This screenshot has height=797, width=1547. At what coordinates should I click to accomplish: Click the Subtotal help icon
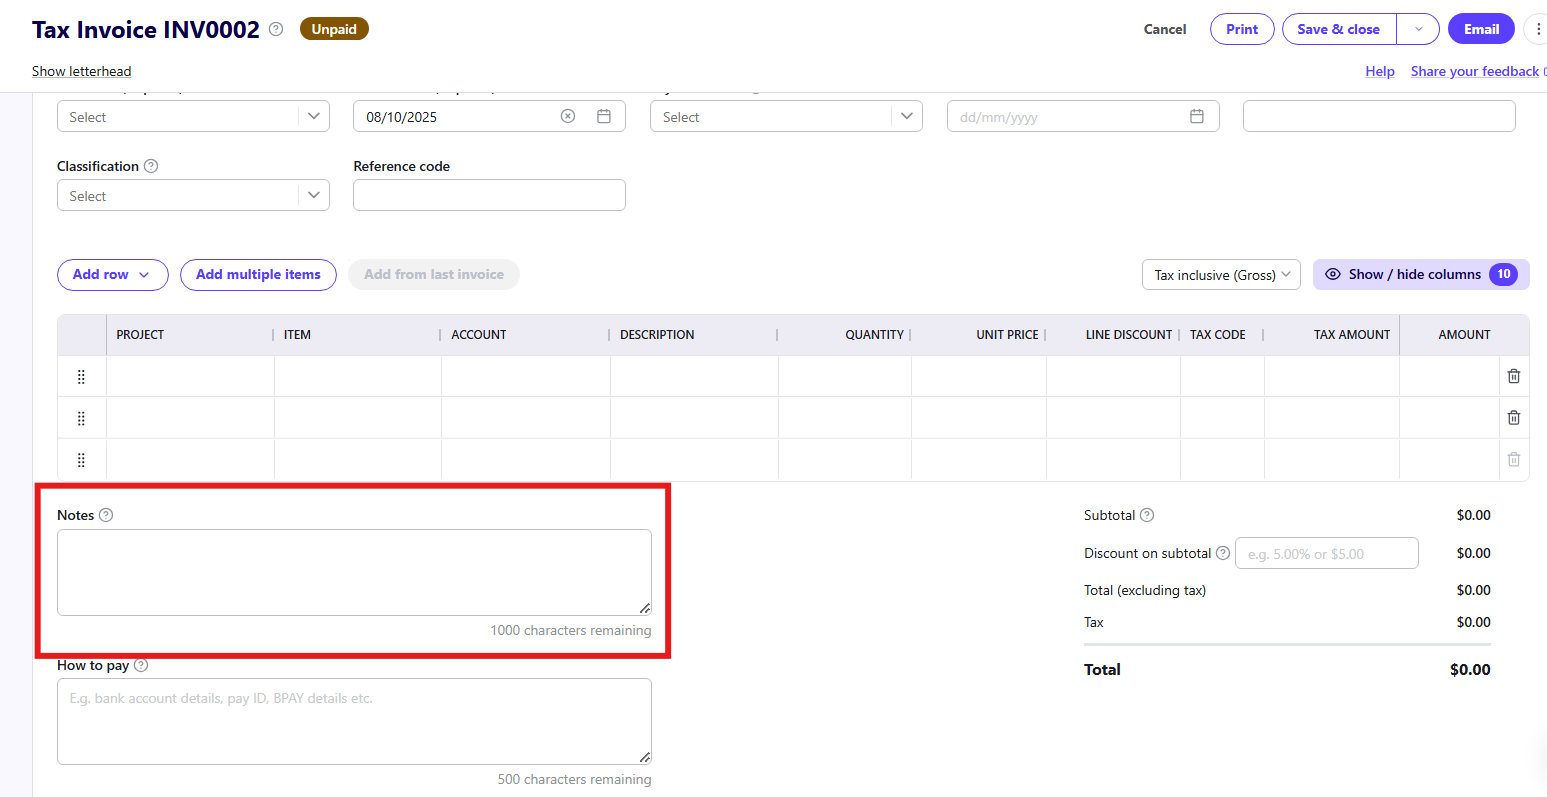[x=1147, y=515]
